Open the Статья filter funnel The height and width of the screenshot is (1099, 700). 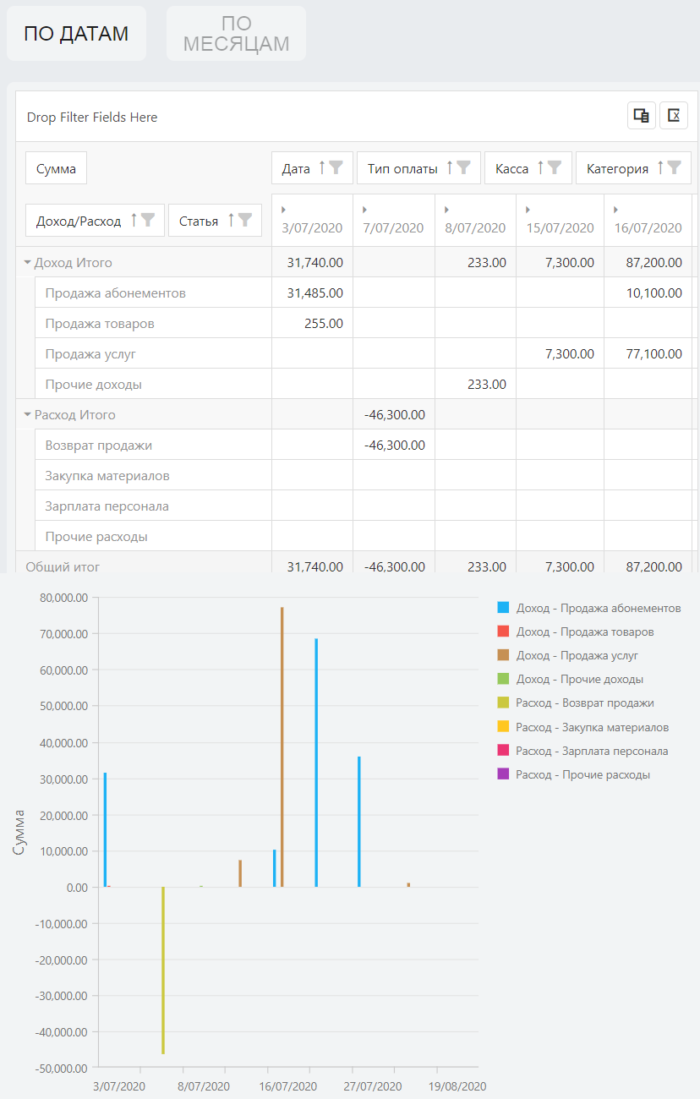(x=245, y=220)
